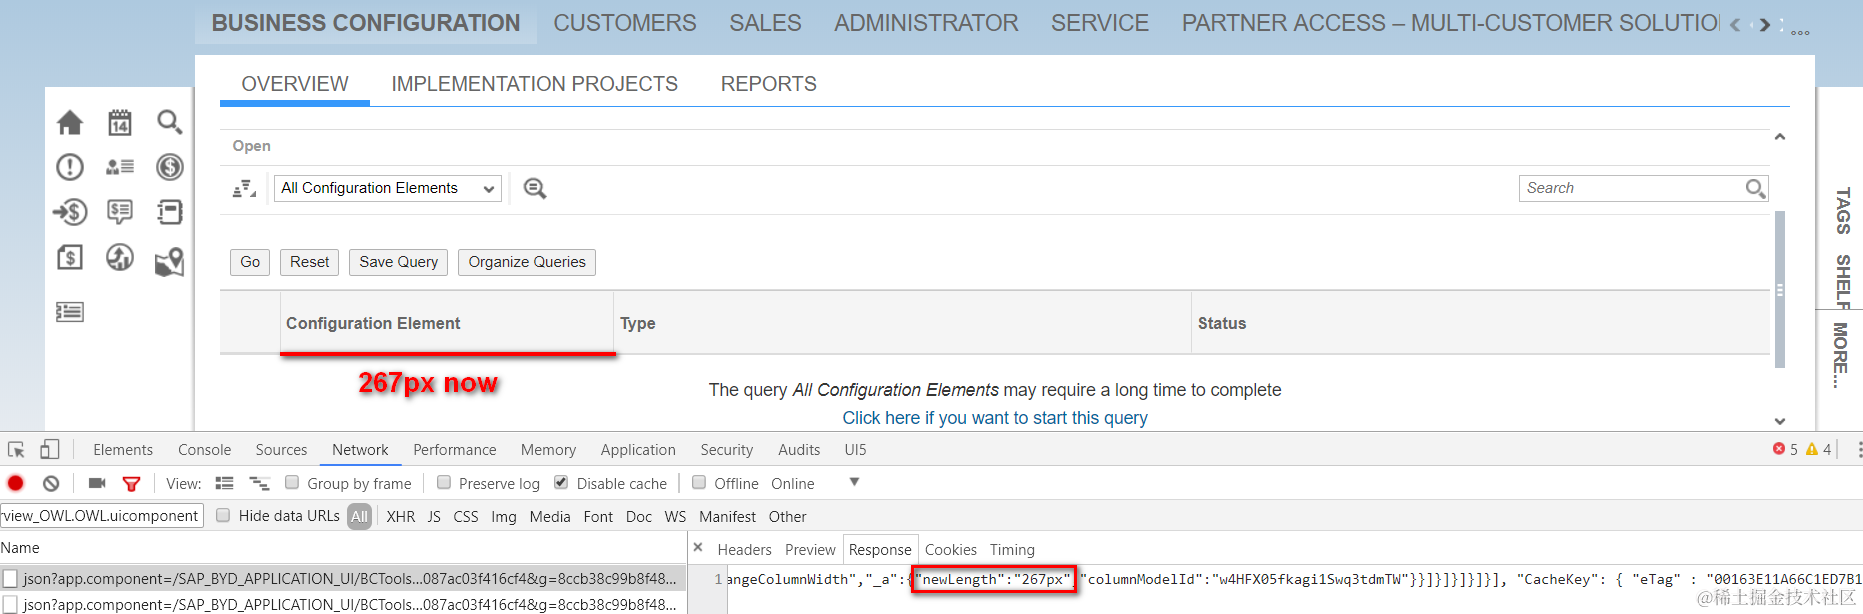Click the network filter text field
The image size is (1863, 614).
(102, 516)
